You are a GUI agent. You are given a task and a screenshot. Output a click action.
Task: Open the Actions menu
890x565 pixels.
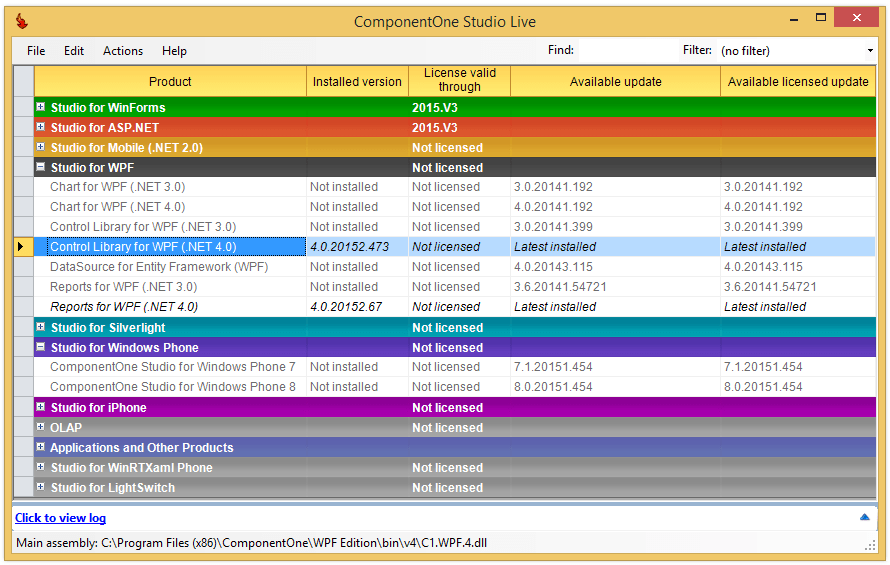pyautogui.click(x=123, y=51)
